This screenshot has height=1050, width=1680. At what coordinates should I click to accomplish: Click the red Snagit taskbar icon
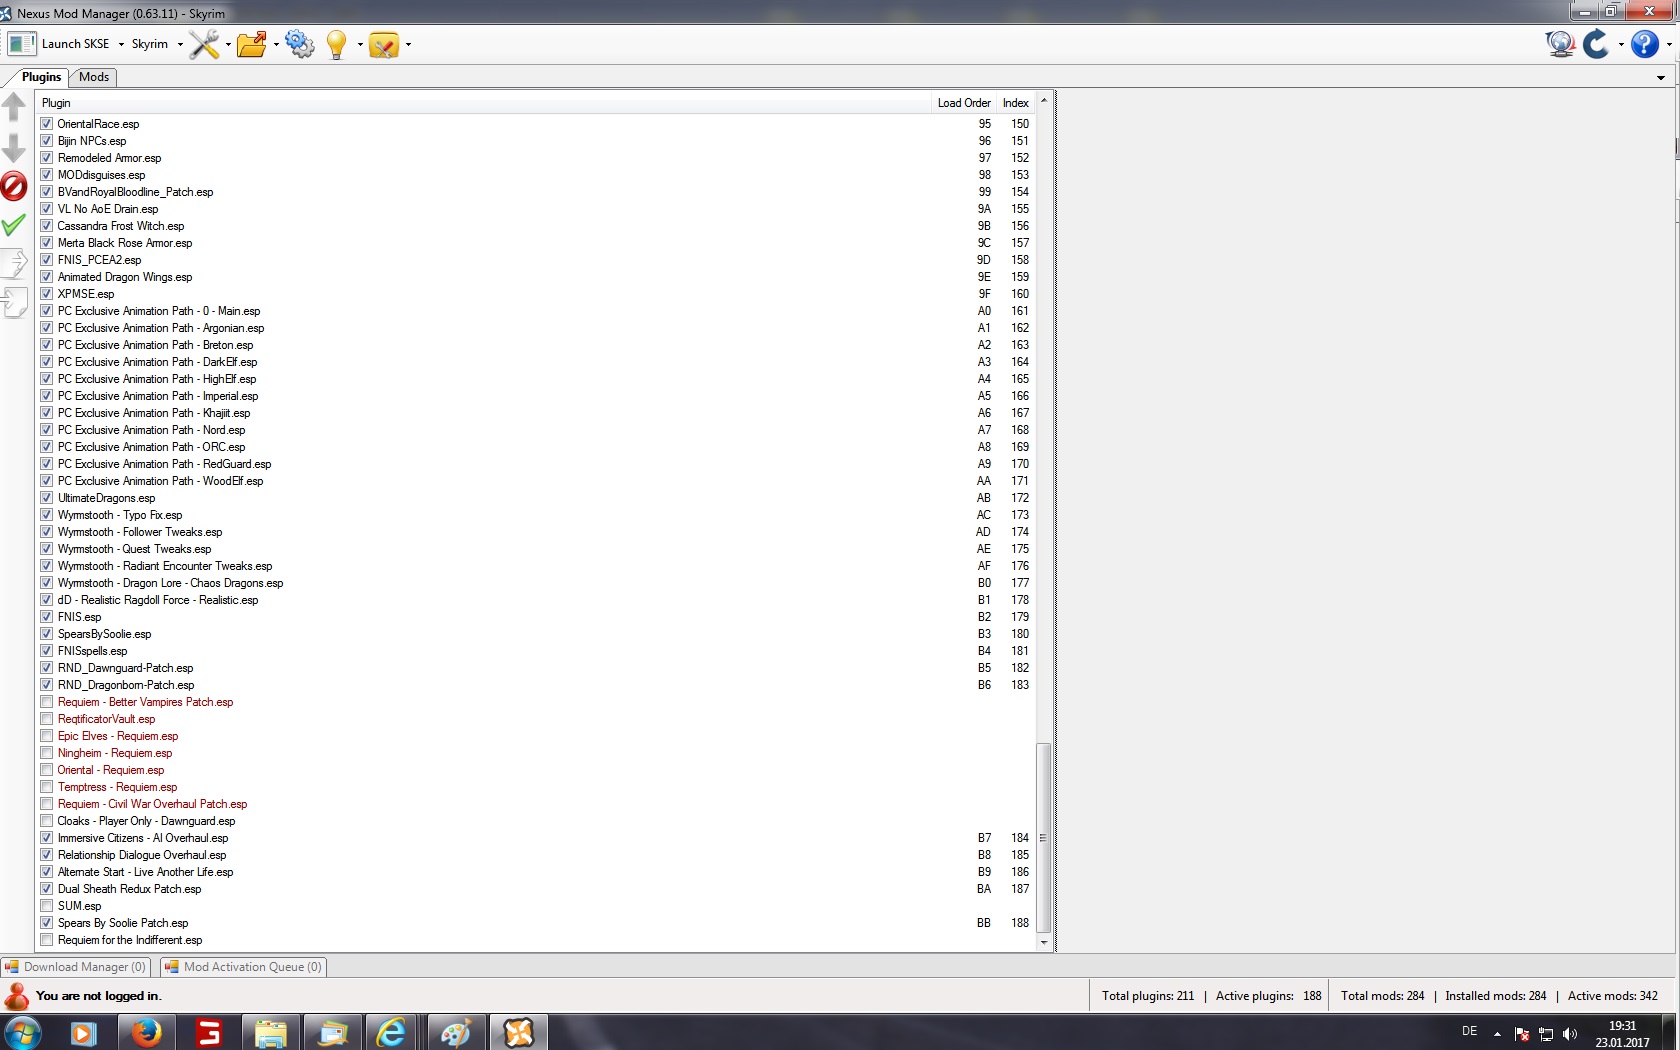(208, 1032)
